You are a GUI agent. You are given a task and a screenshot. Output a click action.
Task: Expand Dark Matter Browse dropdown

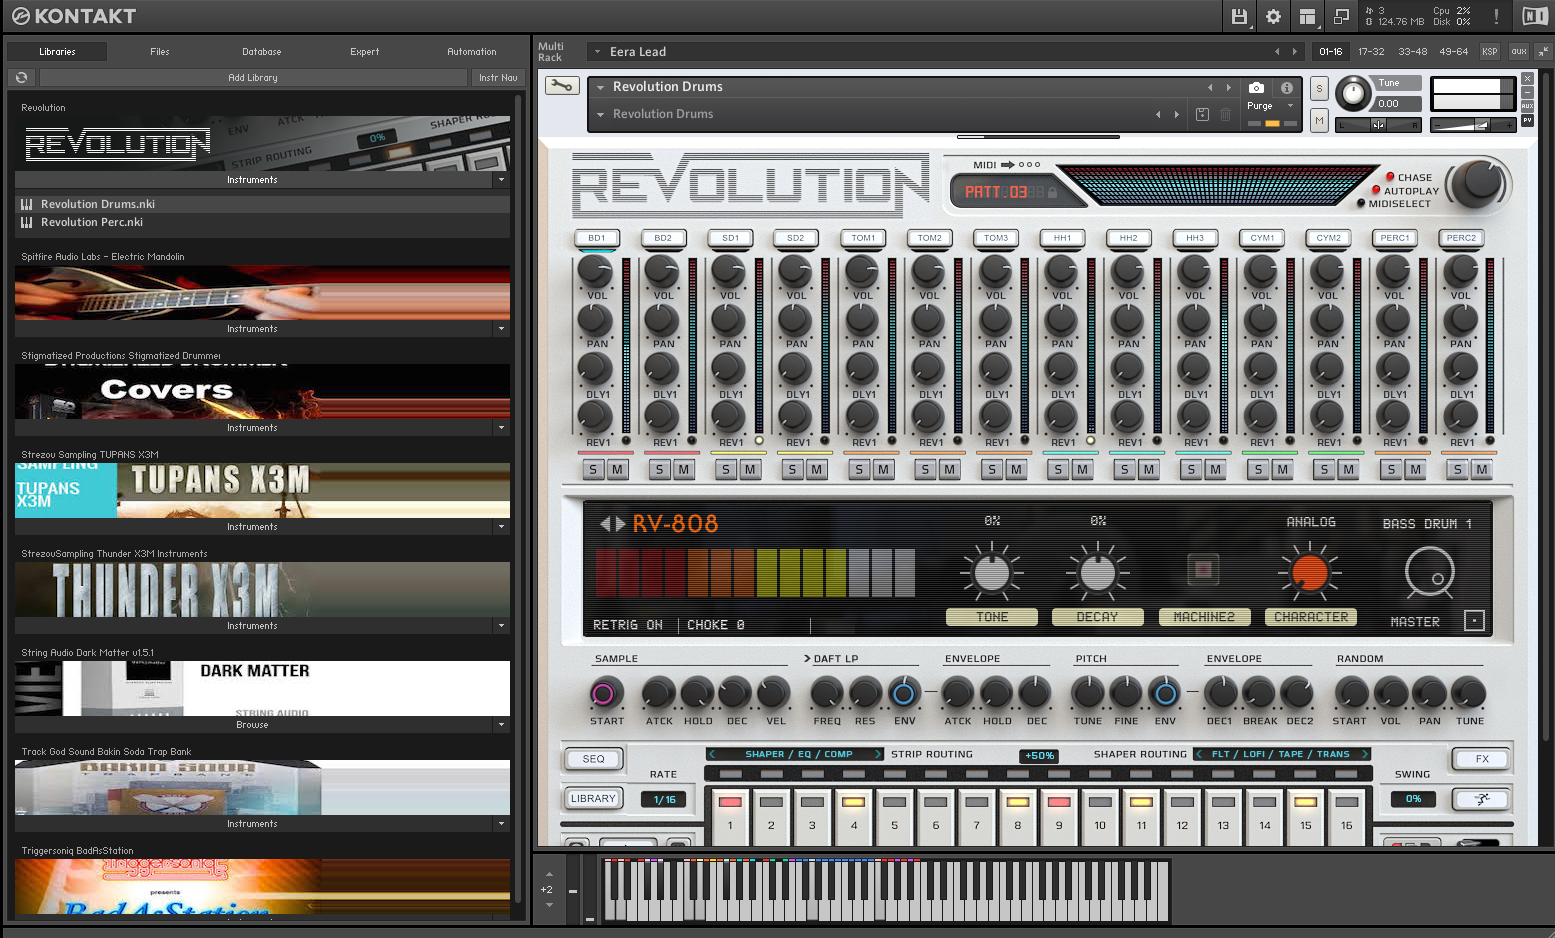coord(501,725)
